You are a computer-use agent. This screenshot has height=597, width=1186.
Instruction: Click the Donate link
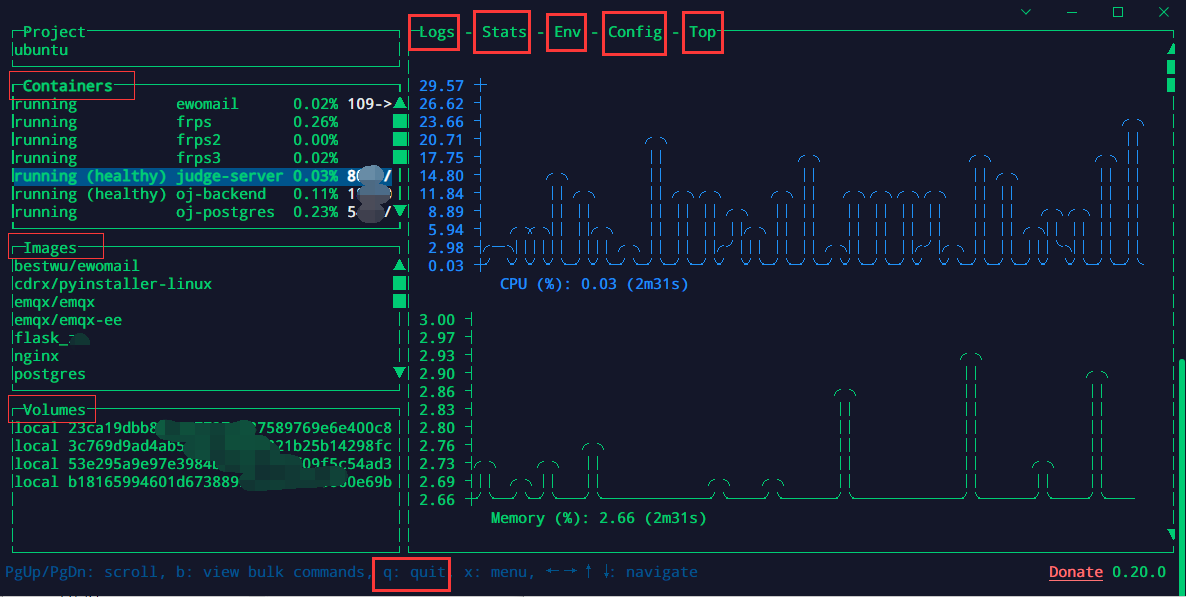(x=1075, y=573)
